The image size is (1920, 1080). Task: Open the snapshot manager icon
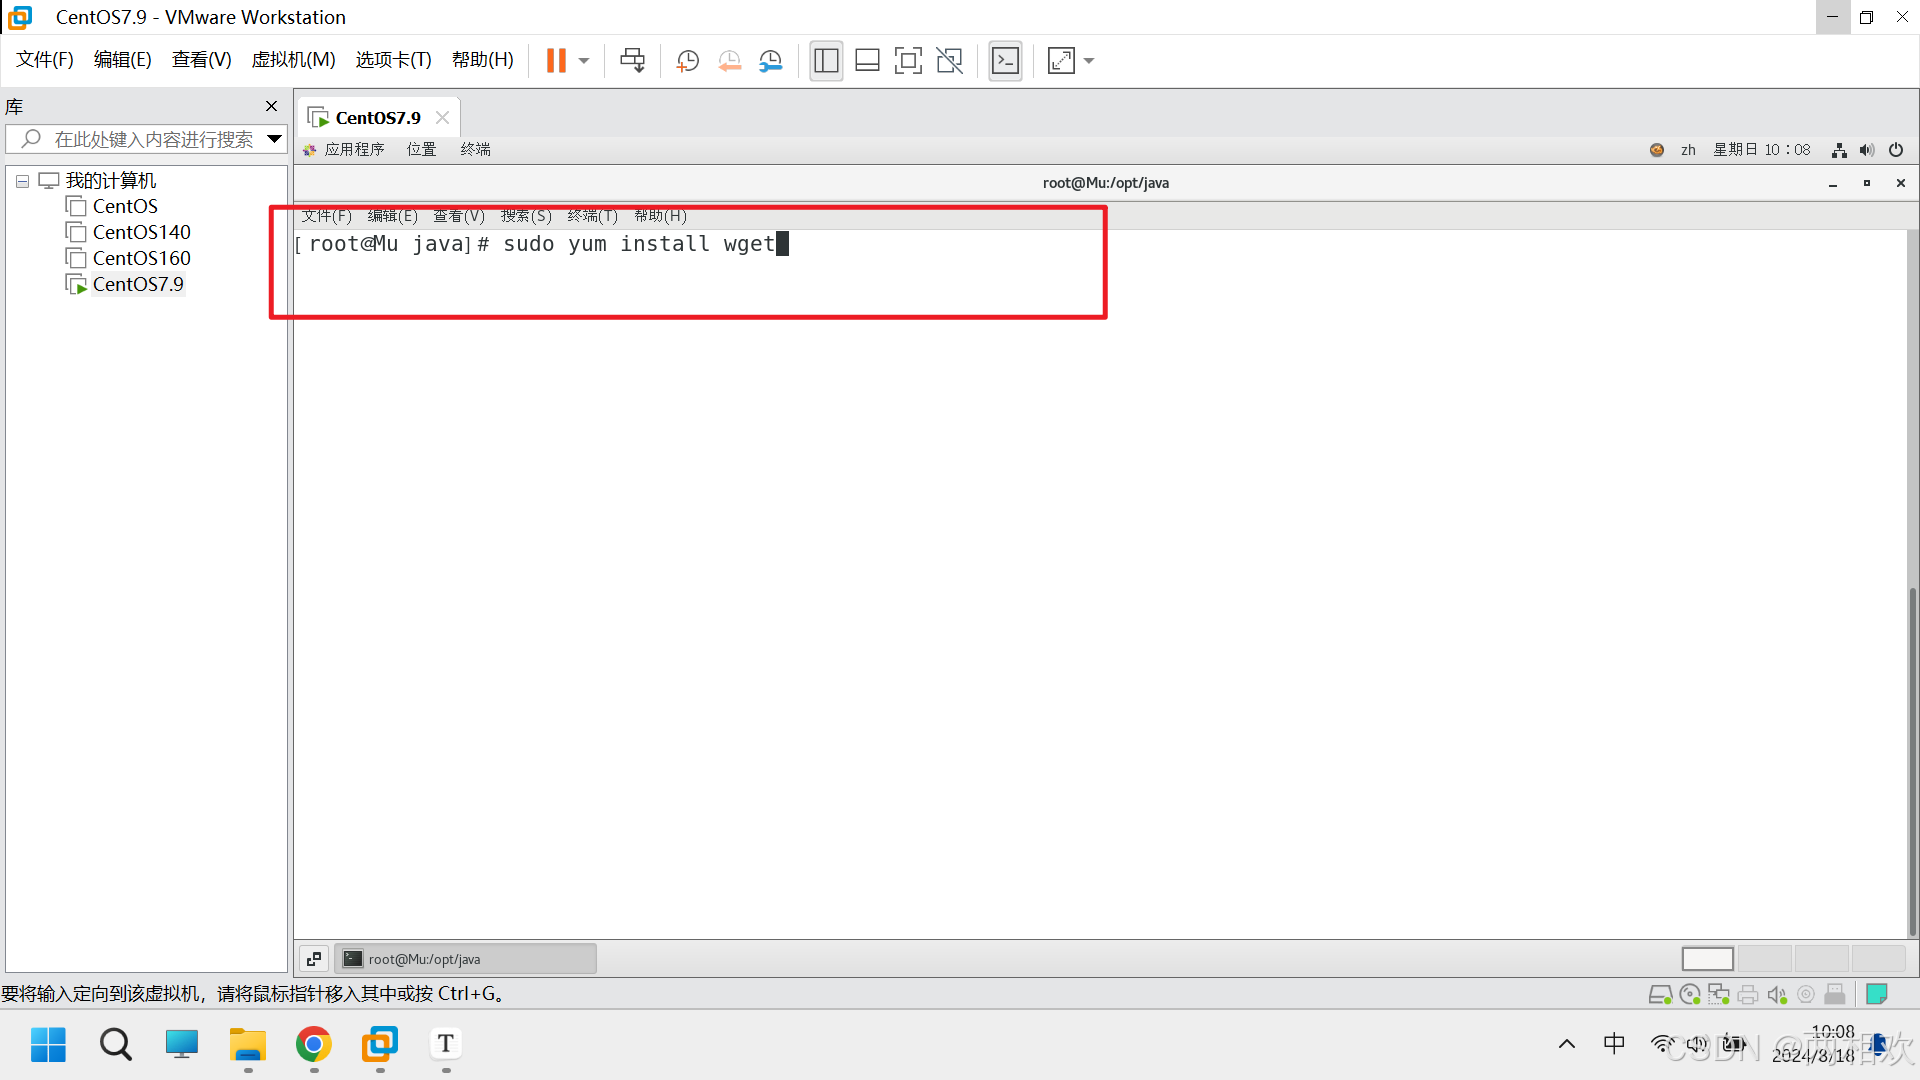[x=770, y=61]
